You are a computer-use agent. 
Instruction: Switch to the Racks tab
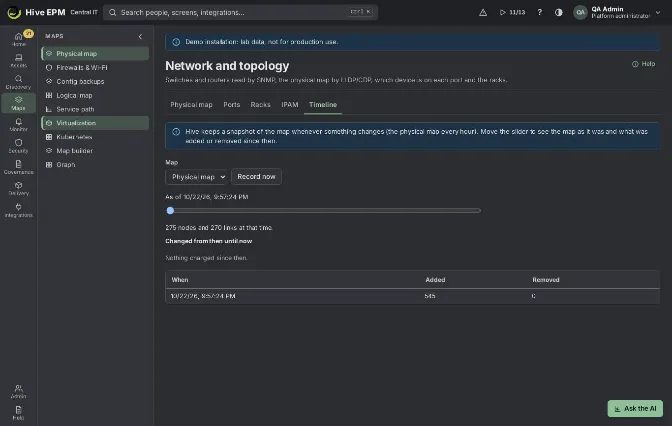[260, 105]
